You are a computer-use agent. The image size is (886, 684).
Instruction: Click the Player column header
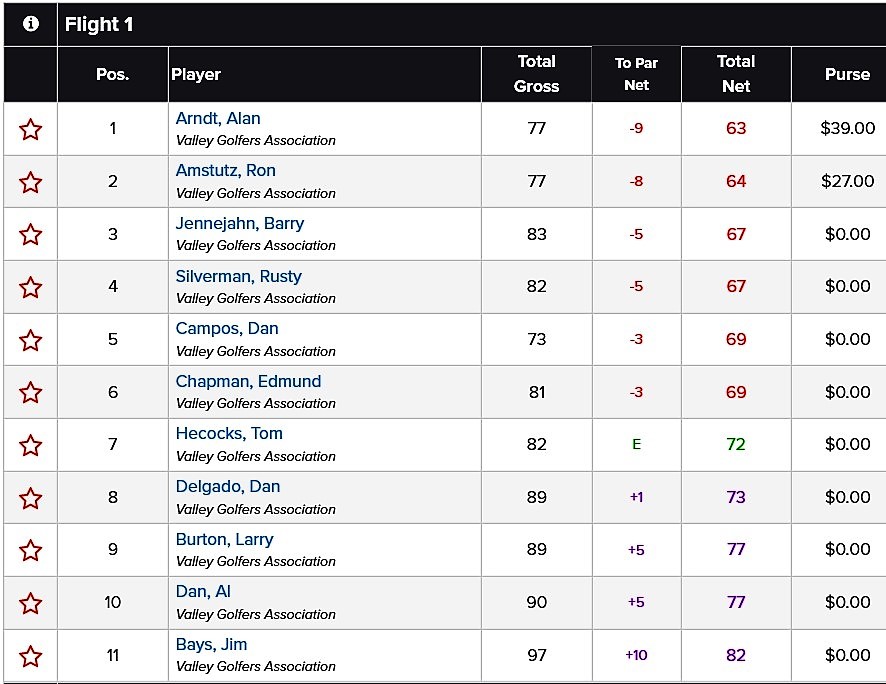(196, 74)
